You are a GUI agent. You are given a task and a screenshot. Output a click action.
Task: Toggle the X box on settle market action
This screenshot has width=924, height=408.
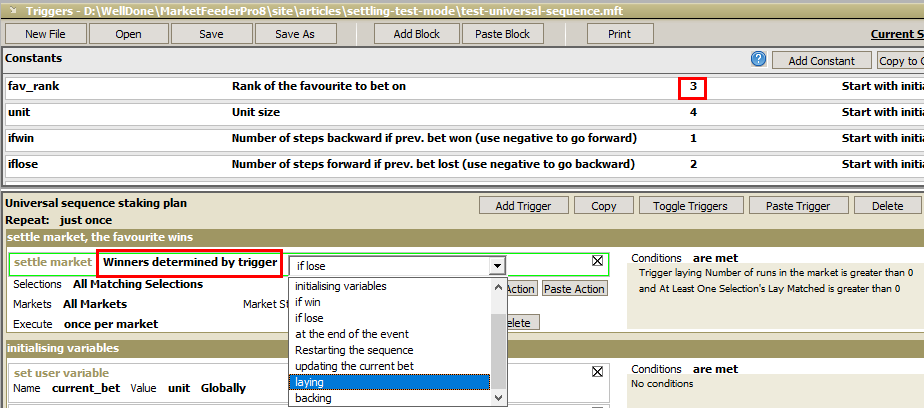[598, 261]
